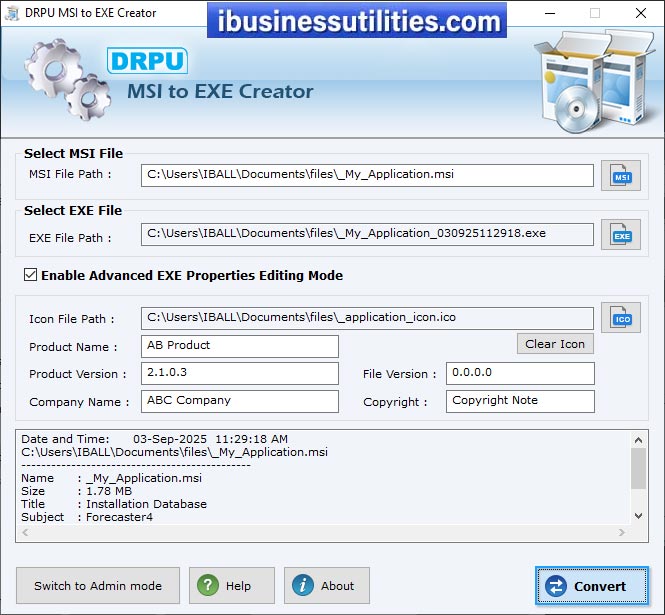
Task: Edit the Product Name field
Action: pyautogui.click(x=240, y=346)
